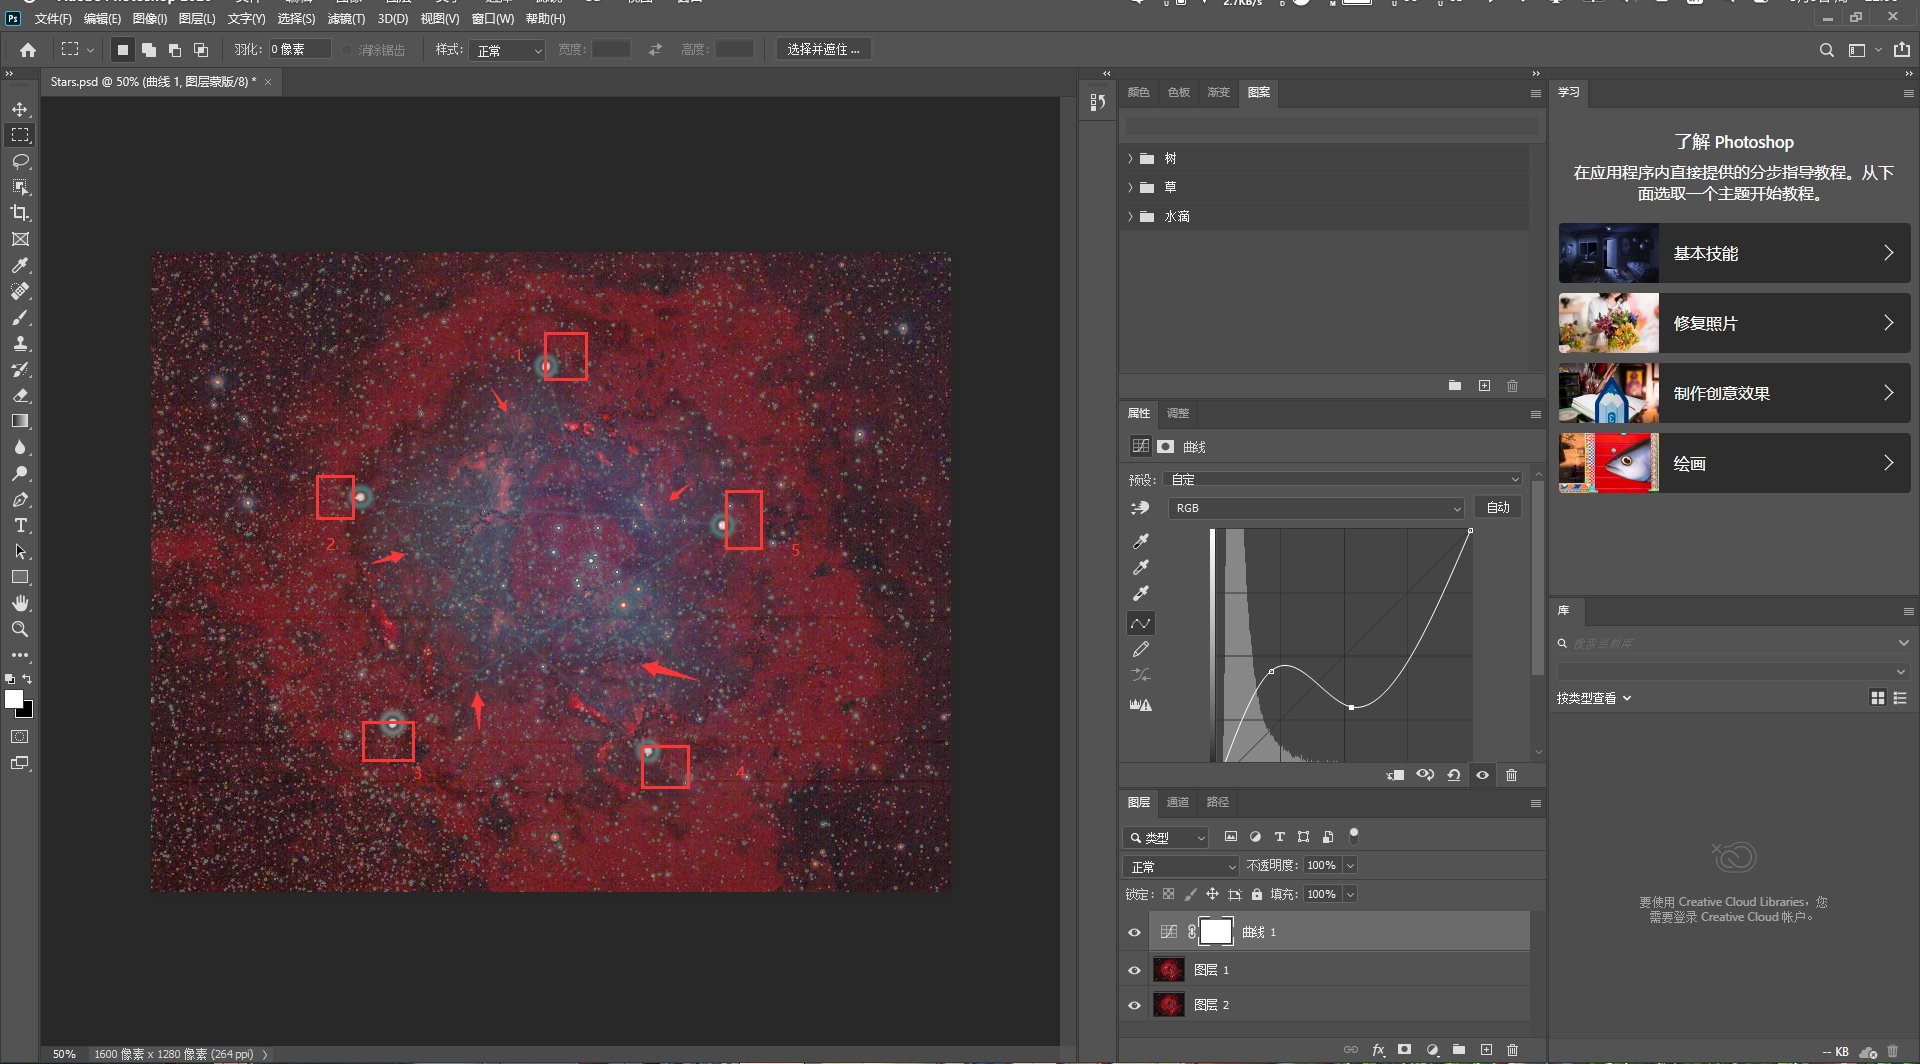Click the 自动 auto curves button
The width and height of the screenshot is (1920, 1064).
point(1498,507)
